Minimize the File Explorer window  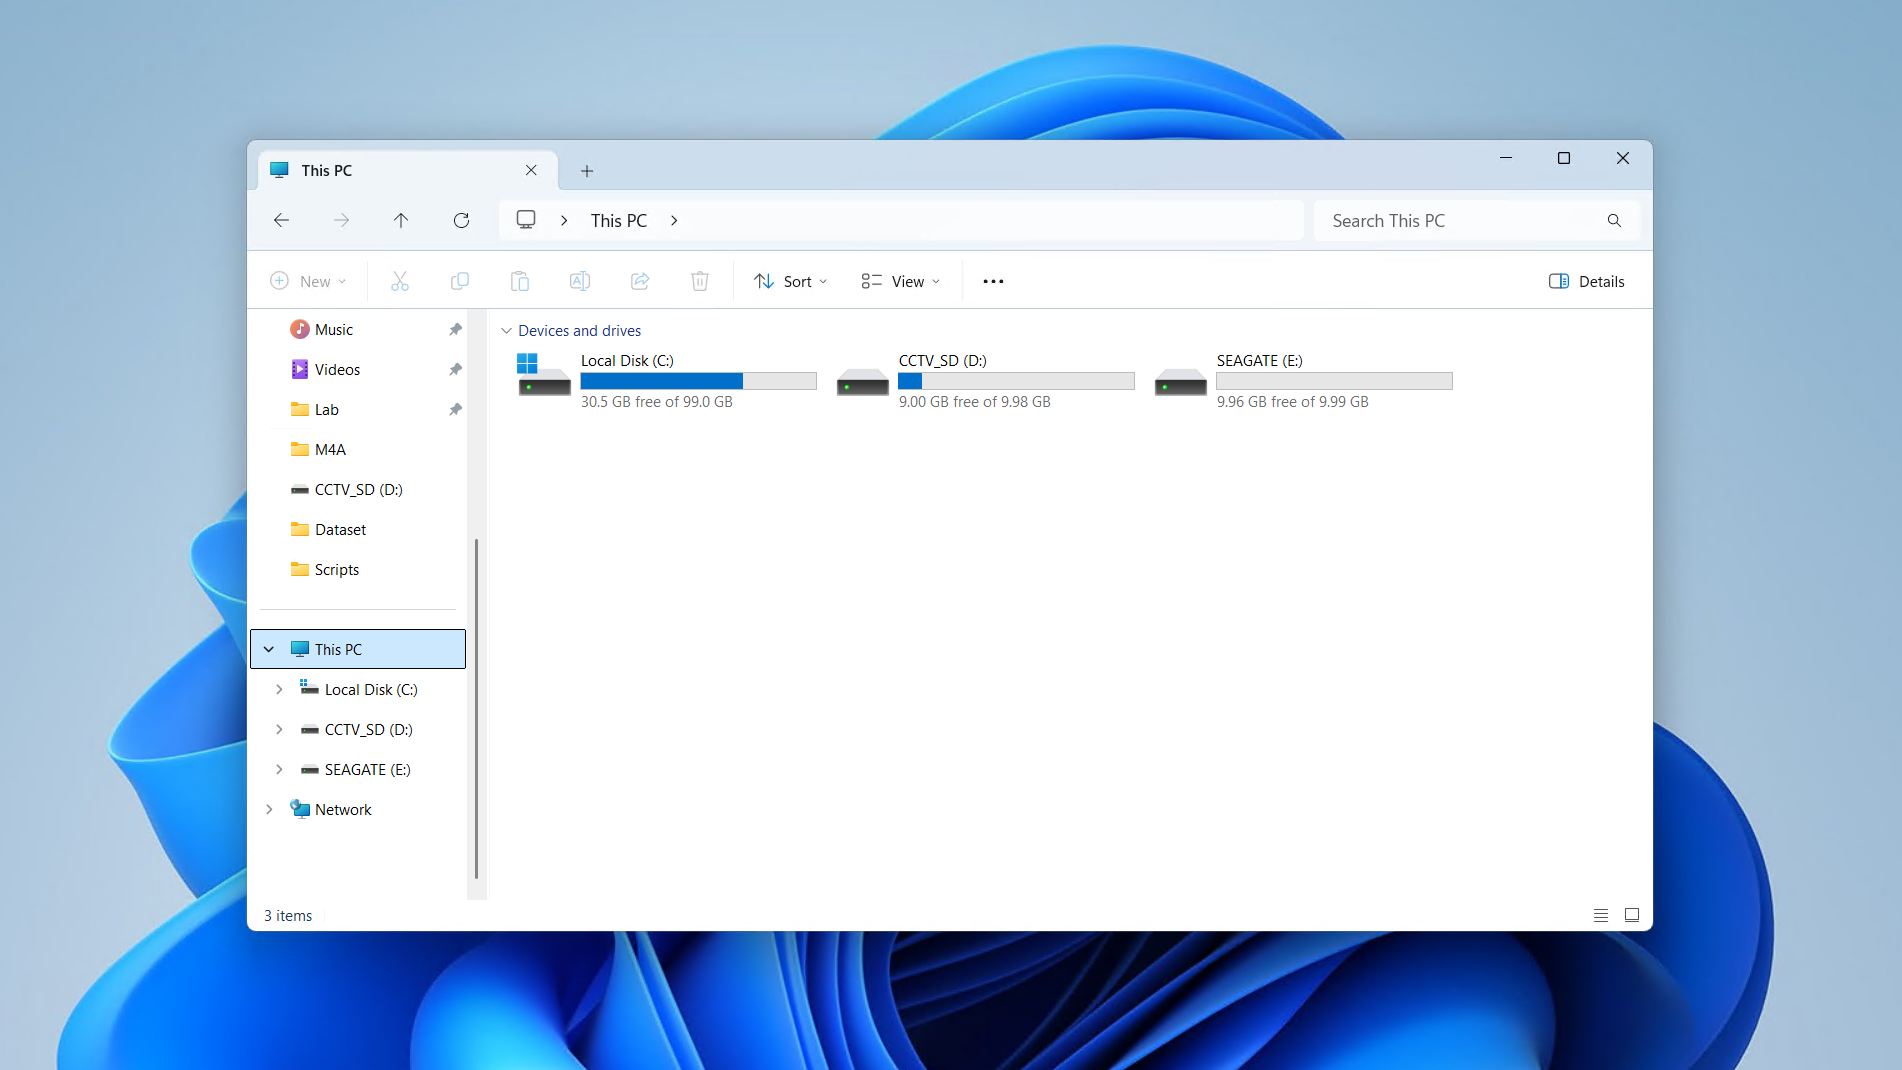point(1505,158)
